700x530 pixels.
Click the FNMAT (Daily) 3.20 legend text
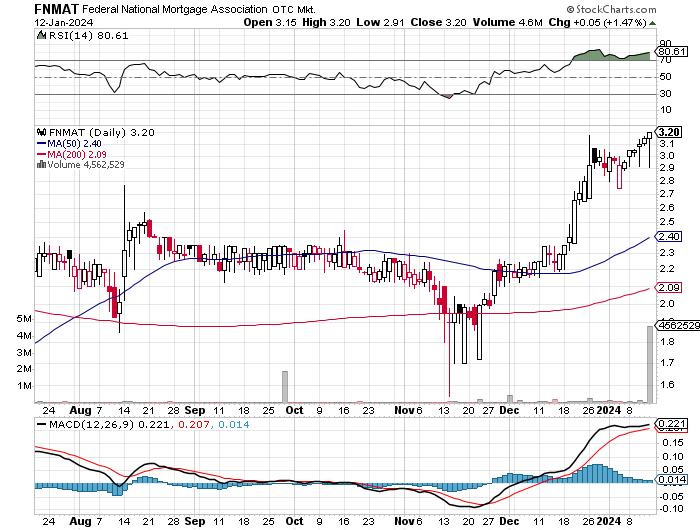[x=101, y=132]
